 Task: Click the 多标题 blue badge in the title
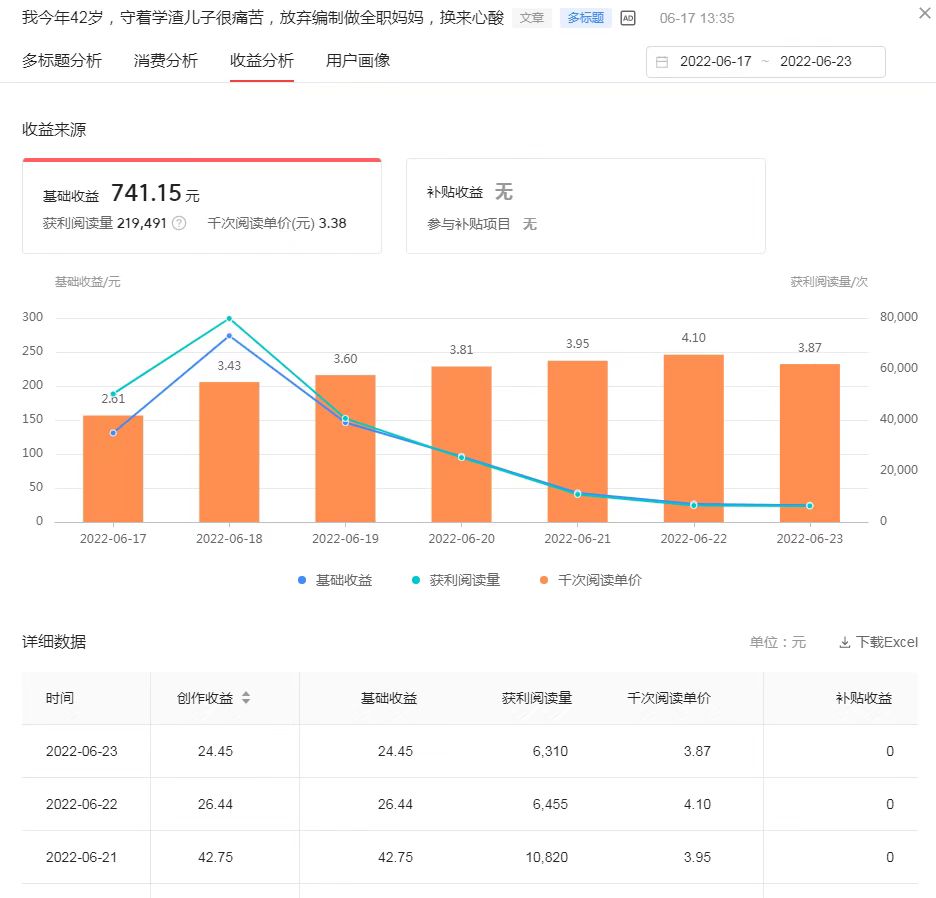click(584, 17)
